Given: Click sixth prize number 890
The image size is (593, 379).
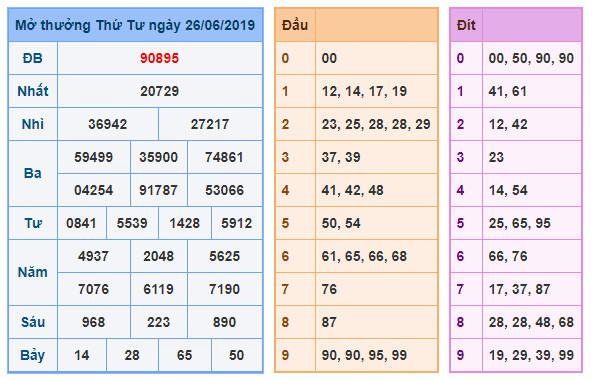Looking at the screenshot, I should [224, 322].
